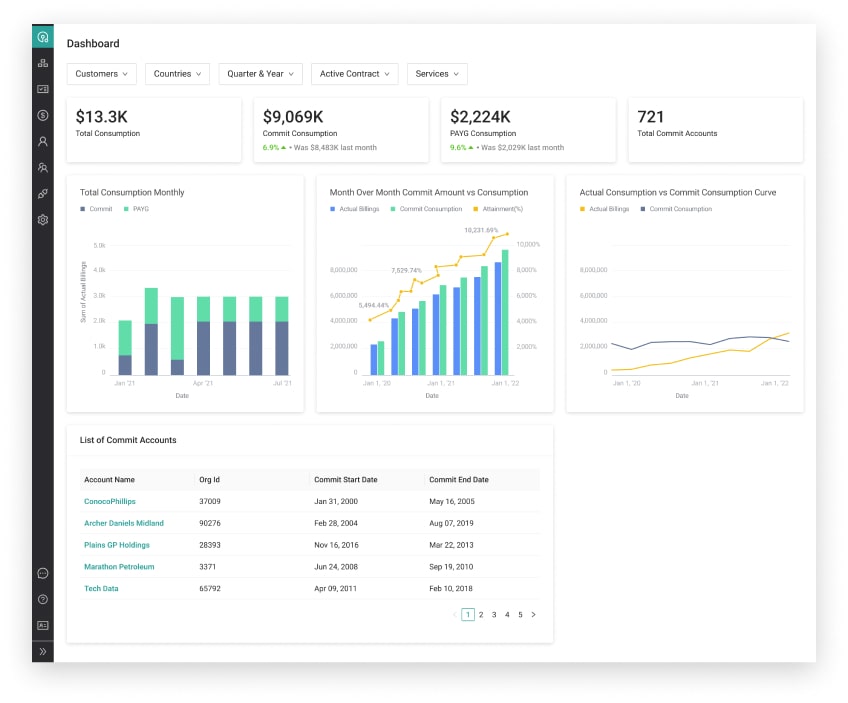848x703 pixels.
Task: Go to page 3 of accounts list
Action: (494, 615)
